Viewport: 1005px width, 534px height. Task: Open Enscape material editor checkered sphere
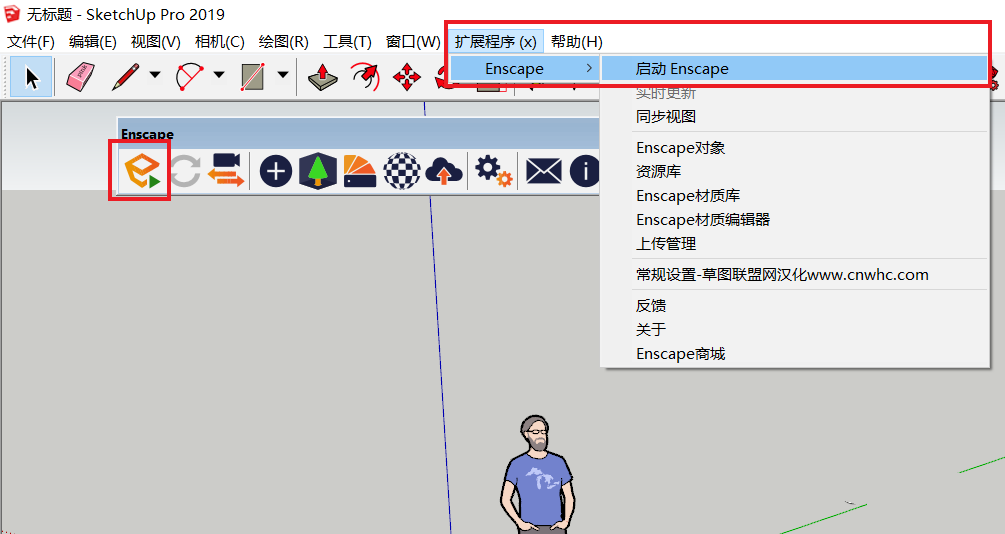pyautogui.click(x=402, y=171)
